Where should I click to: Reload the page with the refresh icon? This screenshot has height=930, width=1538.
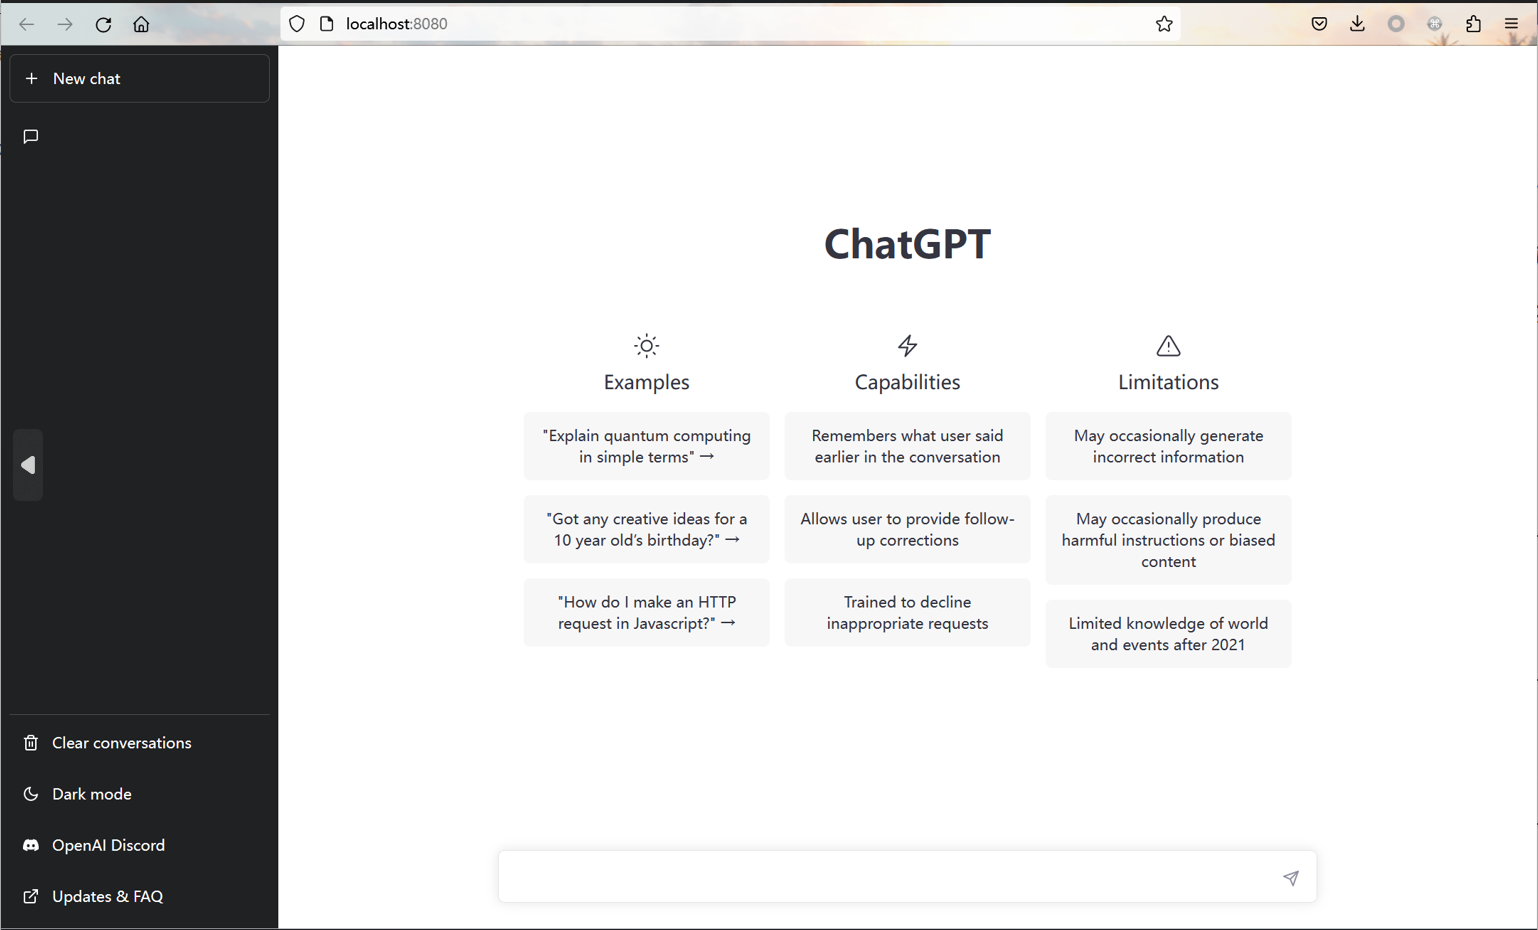[x=103, y=24]
